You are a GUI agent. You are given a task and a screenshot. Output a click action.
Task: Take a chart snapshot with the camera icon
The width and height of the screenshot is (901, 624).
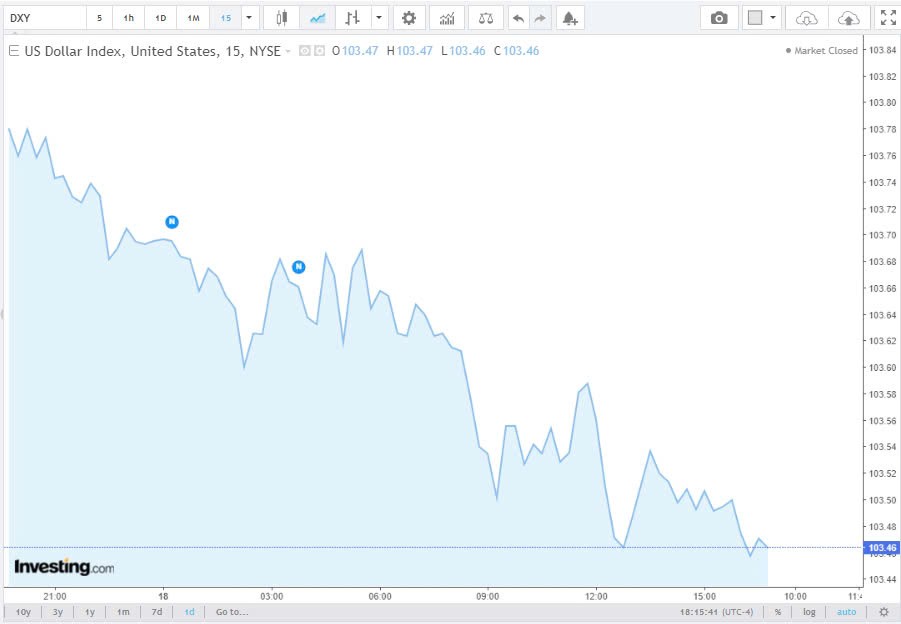click(x=719, y=17)
